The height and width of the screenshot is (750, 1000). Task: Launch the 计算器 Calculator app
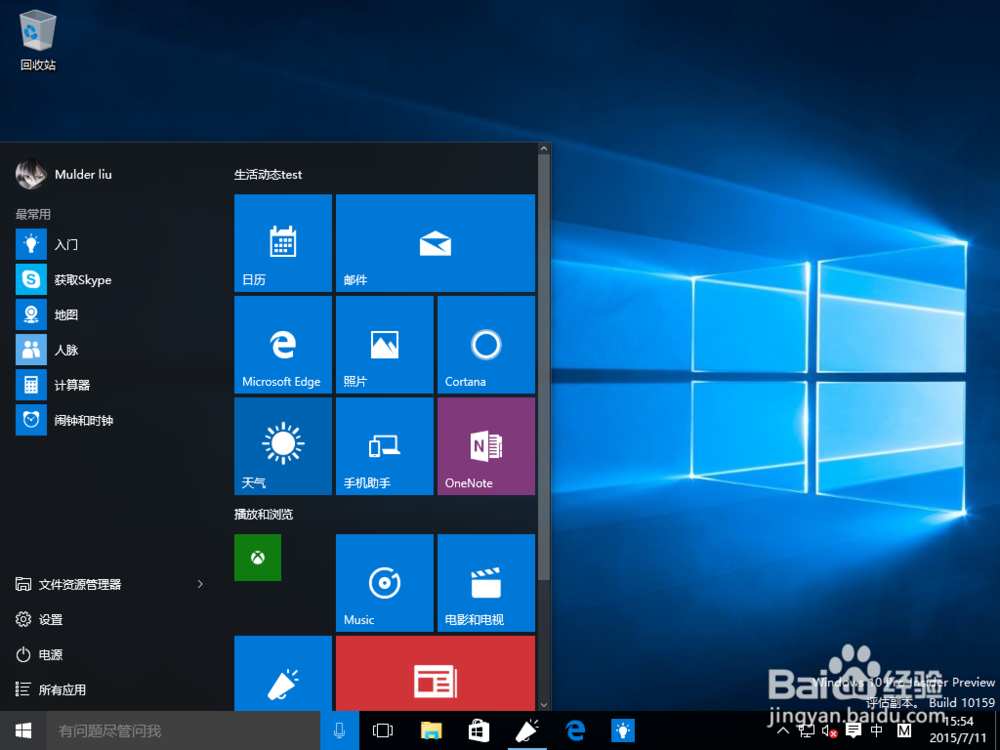(53, 385)
